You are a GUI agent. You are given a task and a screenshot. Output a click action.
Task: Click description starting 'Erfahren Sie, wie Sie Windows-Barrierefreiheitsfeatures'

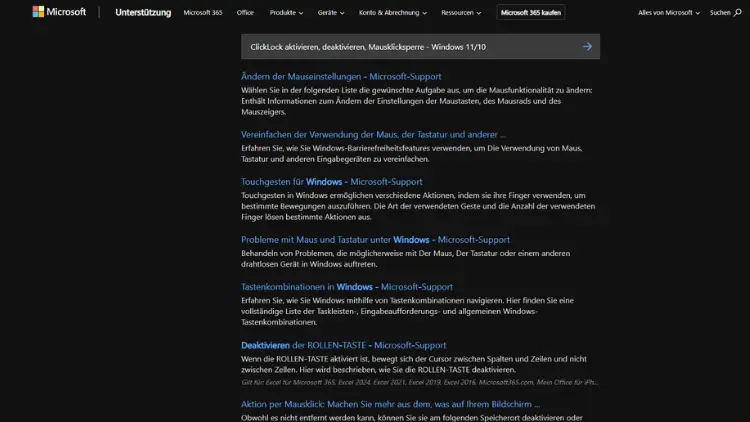click(411, 154)
